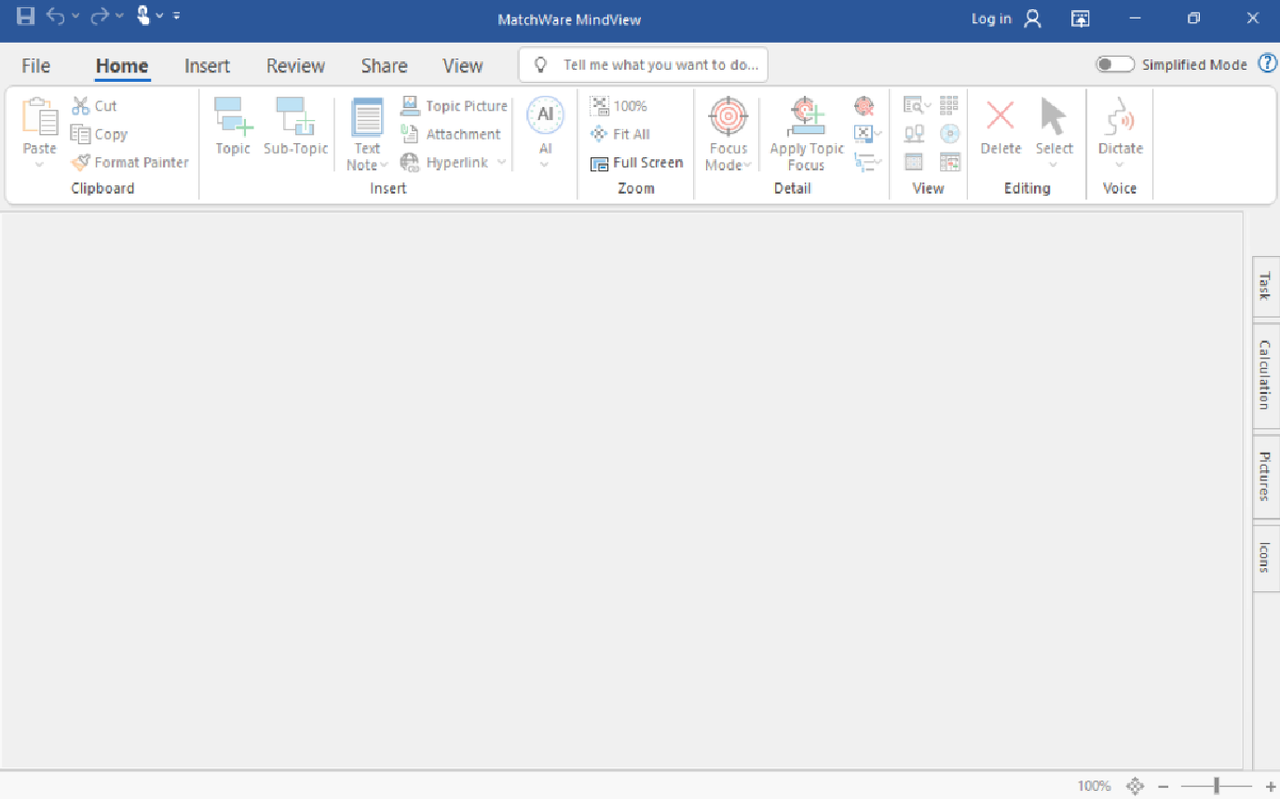Viewport: 1280px width, 799px height.
Task: Undo the last action
Action: [56, 16]
